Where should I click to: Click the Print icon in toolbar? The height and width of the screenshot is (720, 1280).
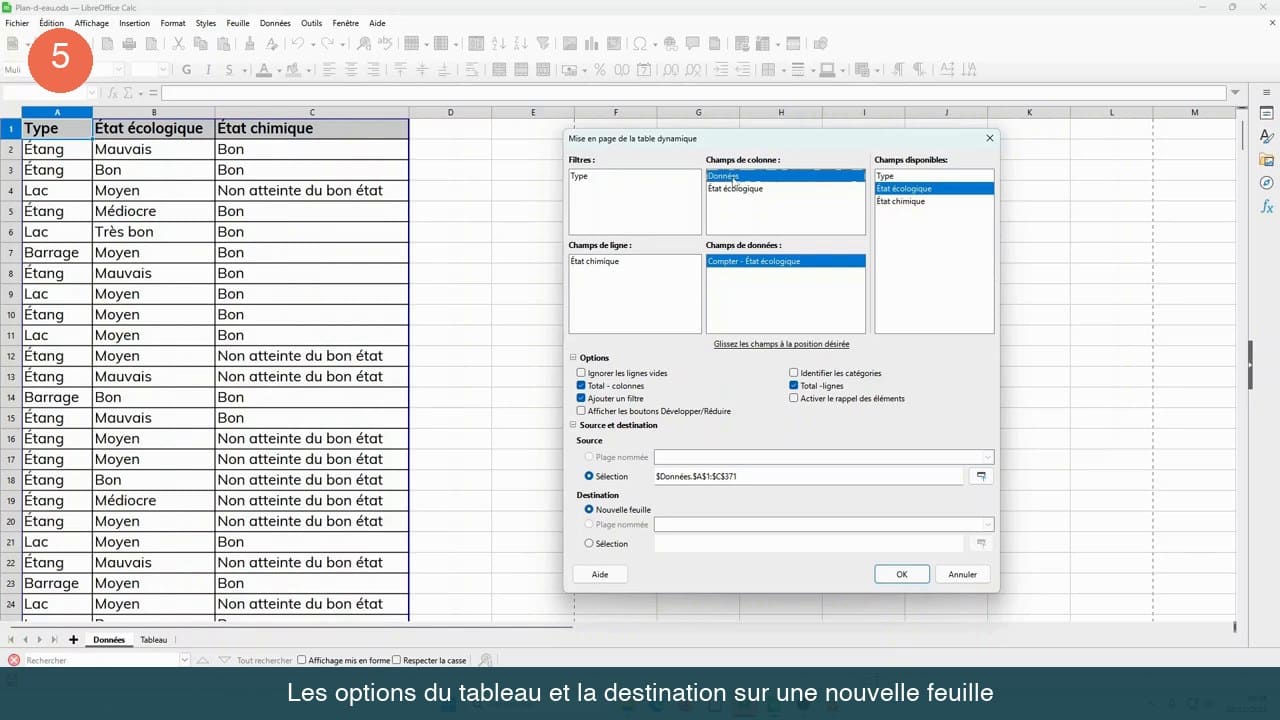click(x=129, y=44)
